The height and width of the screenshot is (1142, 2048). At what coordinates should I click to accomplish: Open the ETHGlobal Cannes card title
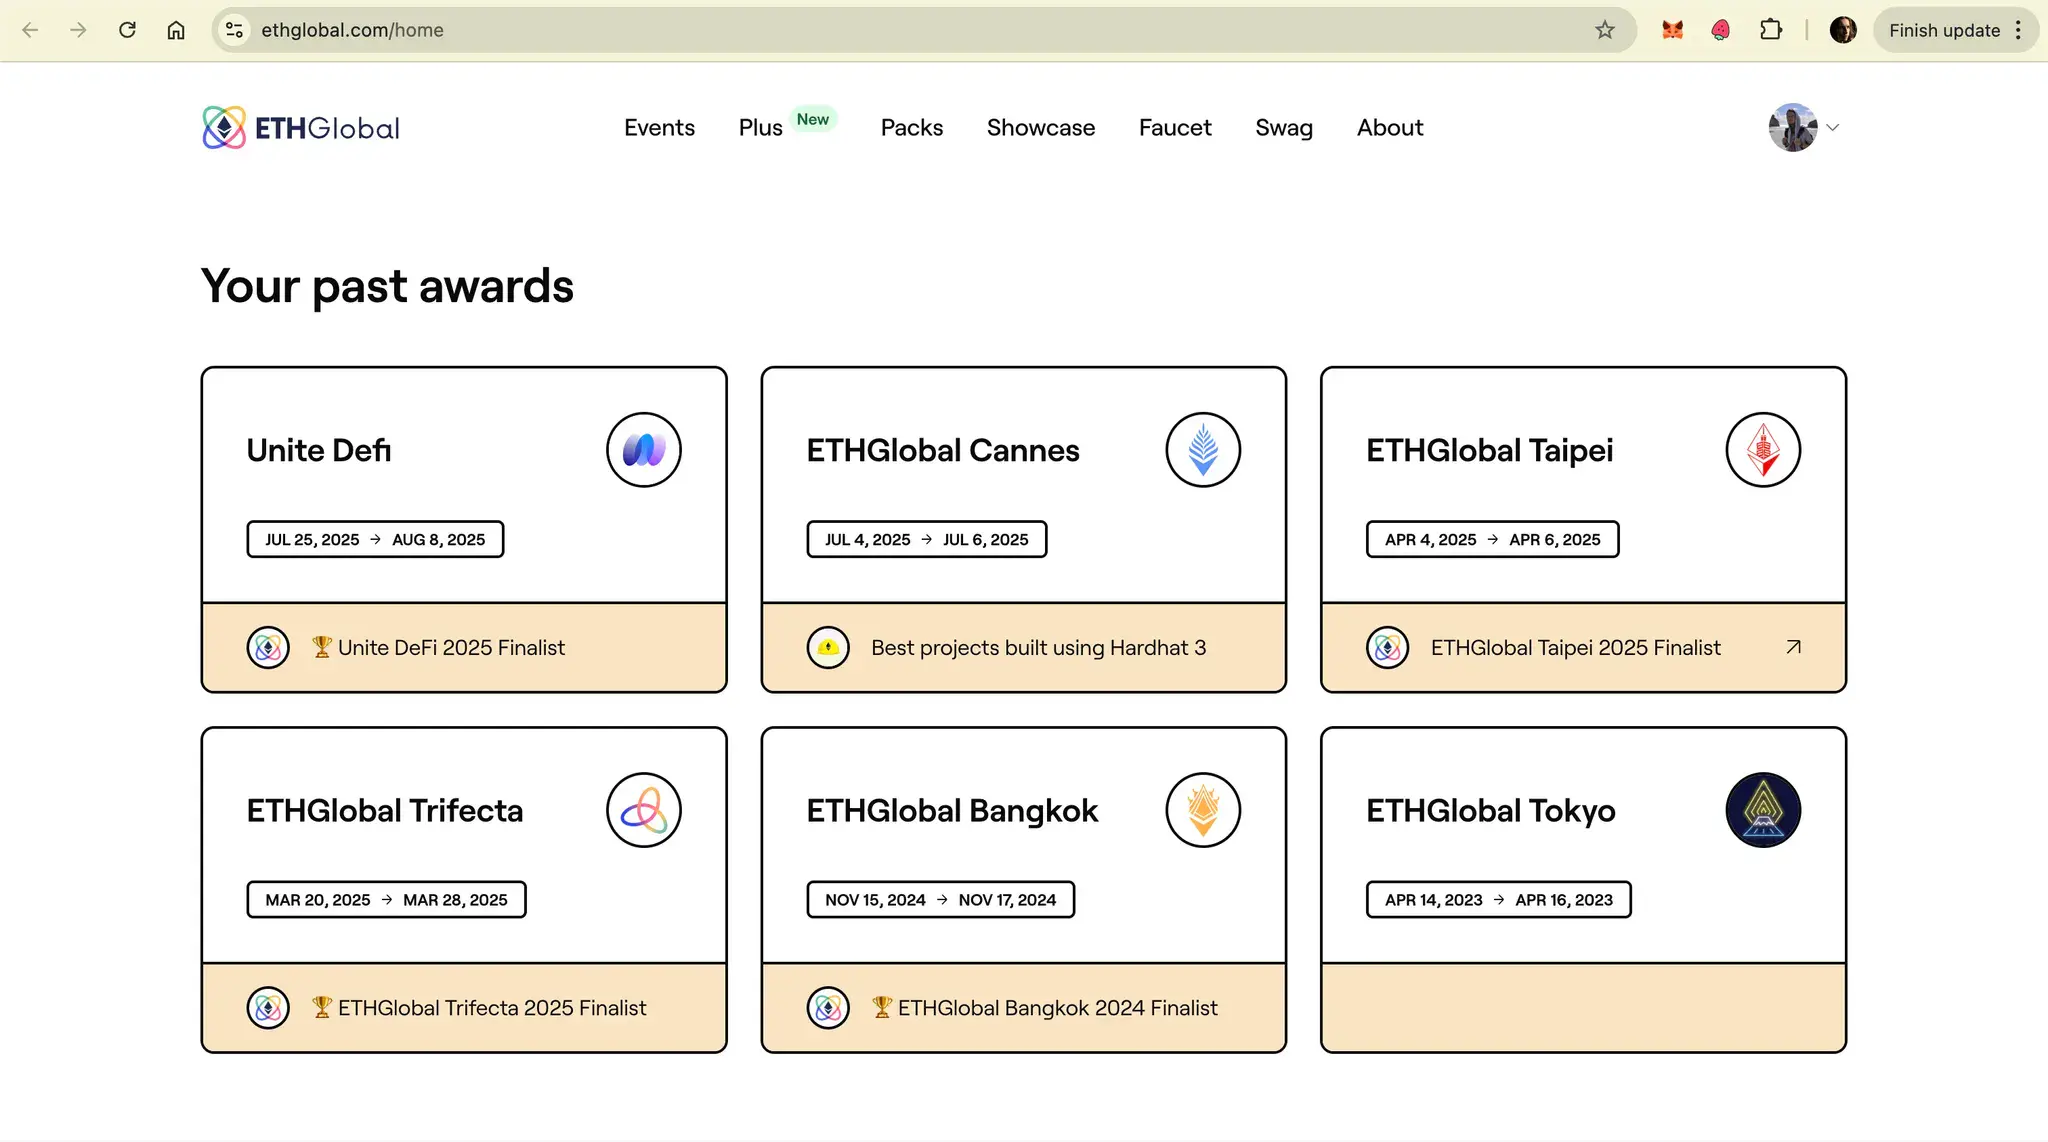point(943,450)
